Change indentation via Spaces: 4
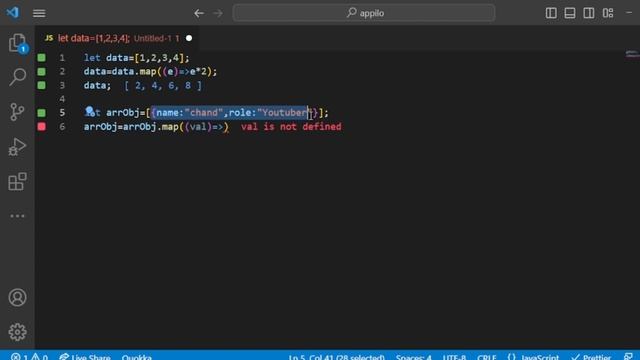This screenshot has width=640, height=360. (x=413, y=357)
